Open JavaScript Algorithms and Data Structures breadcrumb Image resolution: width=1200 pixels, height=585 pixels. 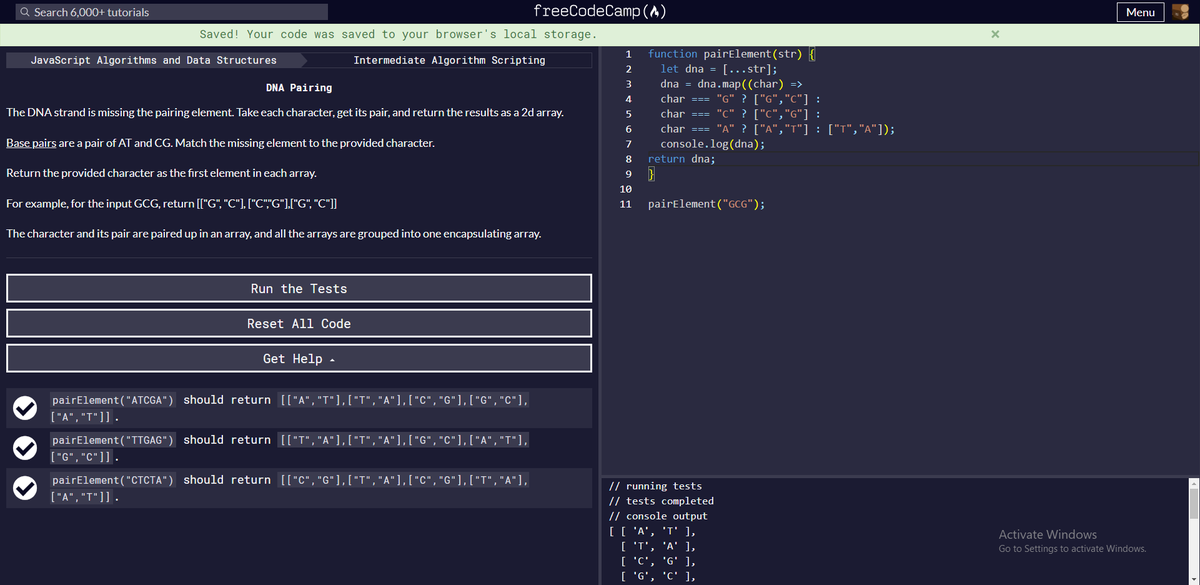154,60
